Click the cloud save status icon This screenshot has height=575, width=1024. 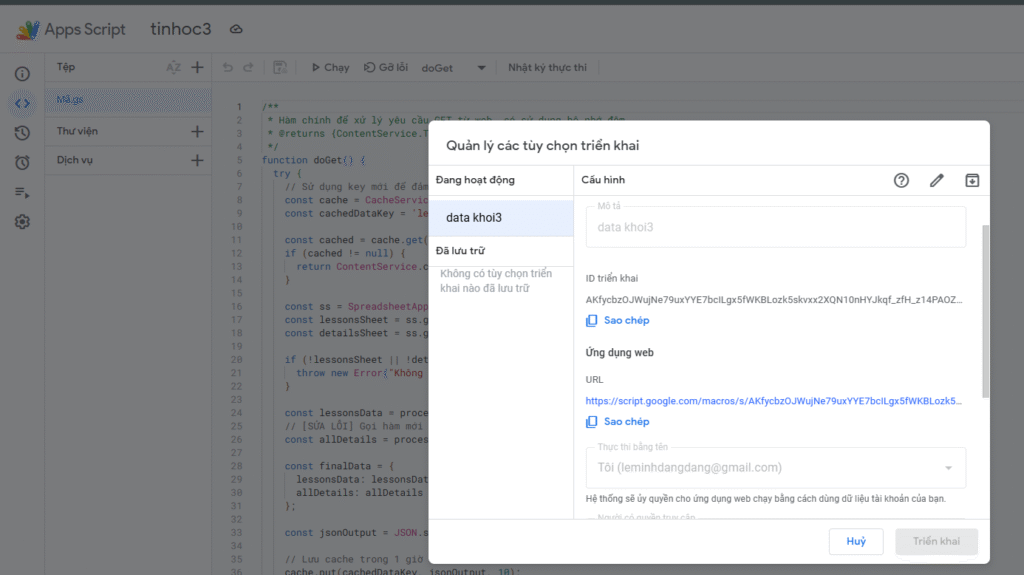click(x=236, y=29)
